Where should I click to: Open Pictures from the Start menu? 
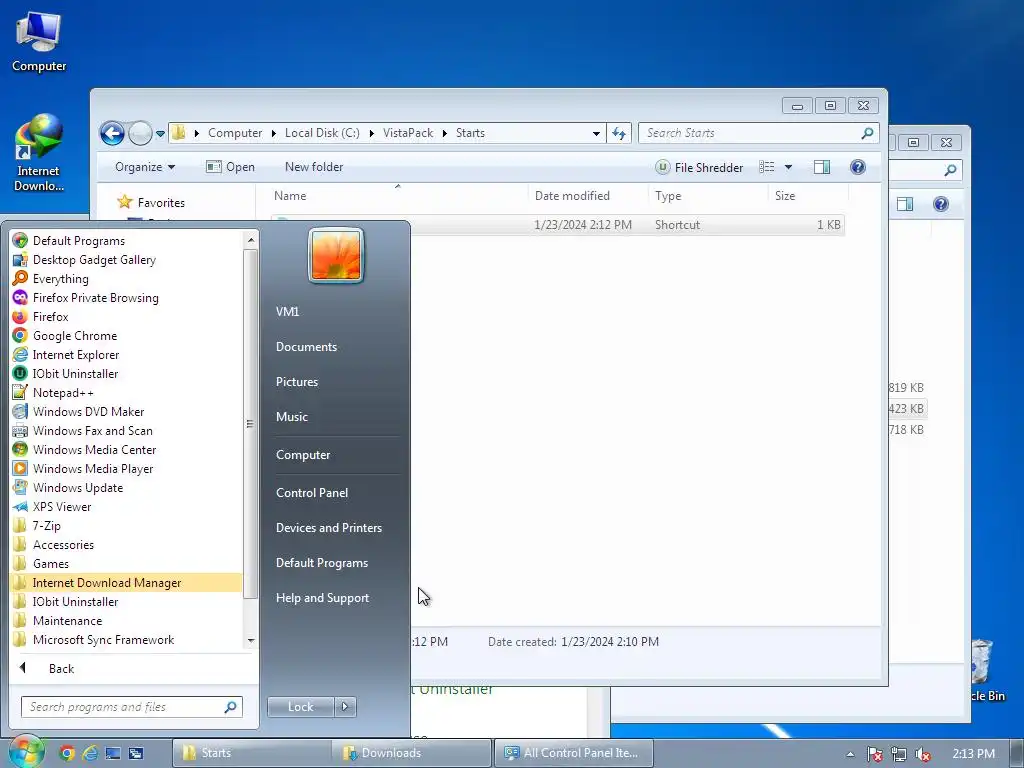pos(296,381)
